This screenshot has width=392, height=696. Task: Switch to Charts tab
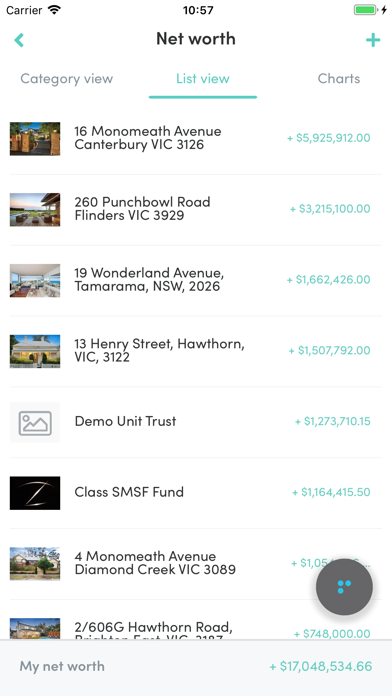coord(339,79)
